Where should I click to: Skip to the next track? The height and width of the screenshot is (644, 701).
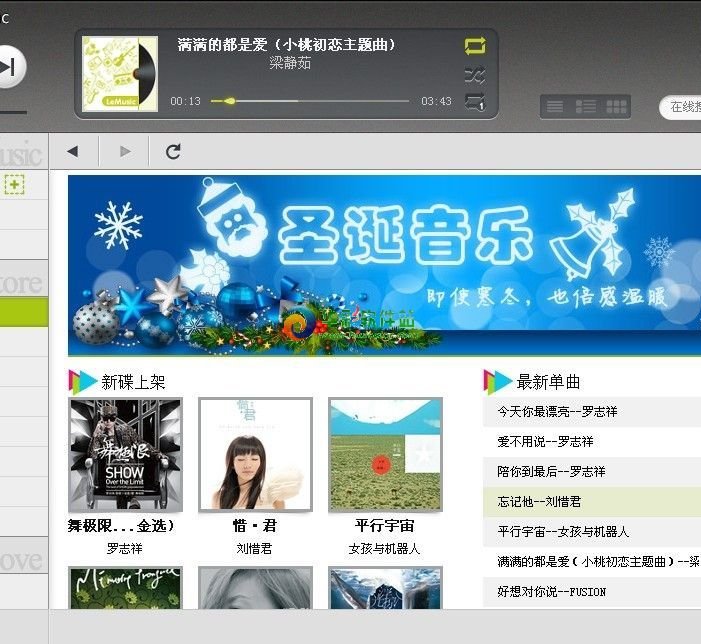tap(10, 67)
